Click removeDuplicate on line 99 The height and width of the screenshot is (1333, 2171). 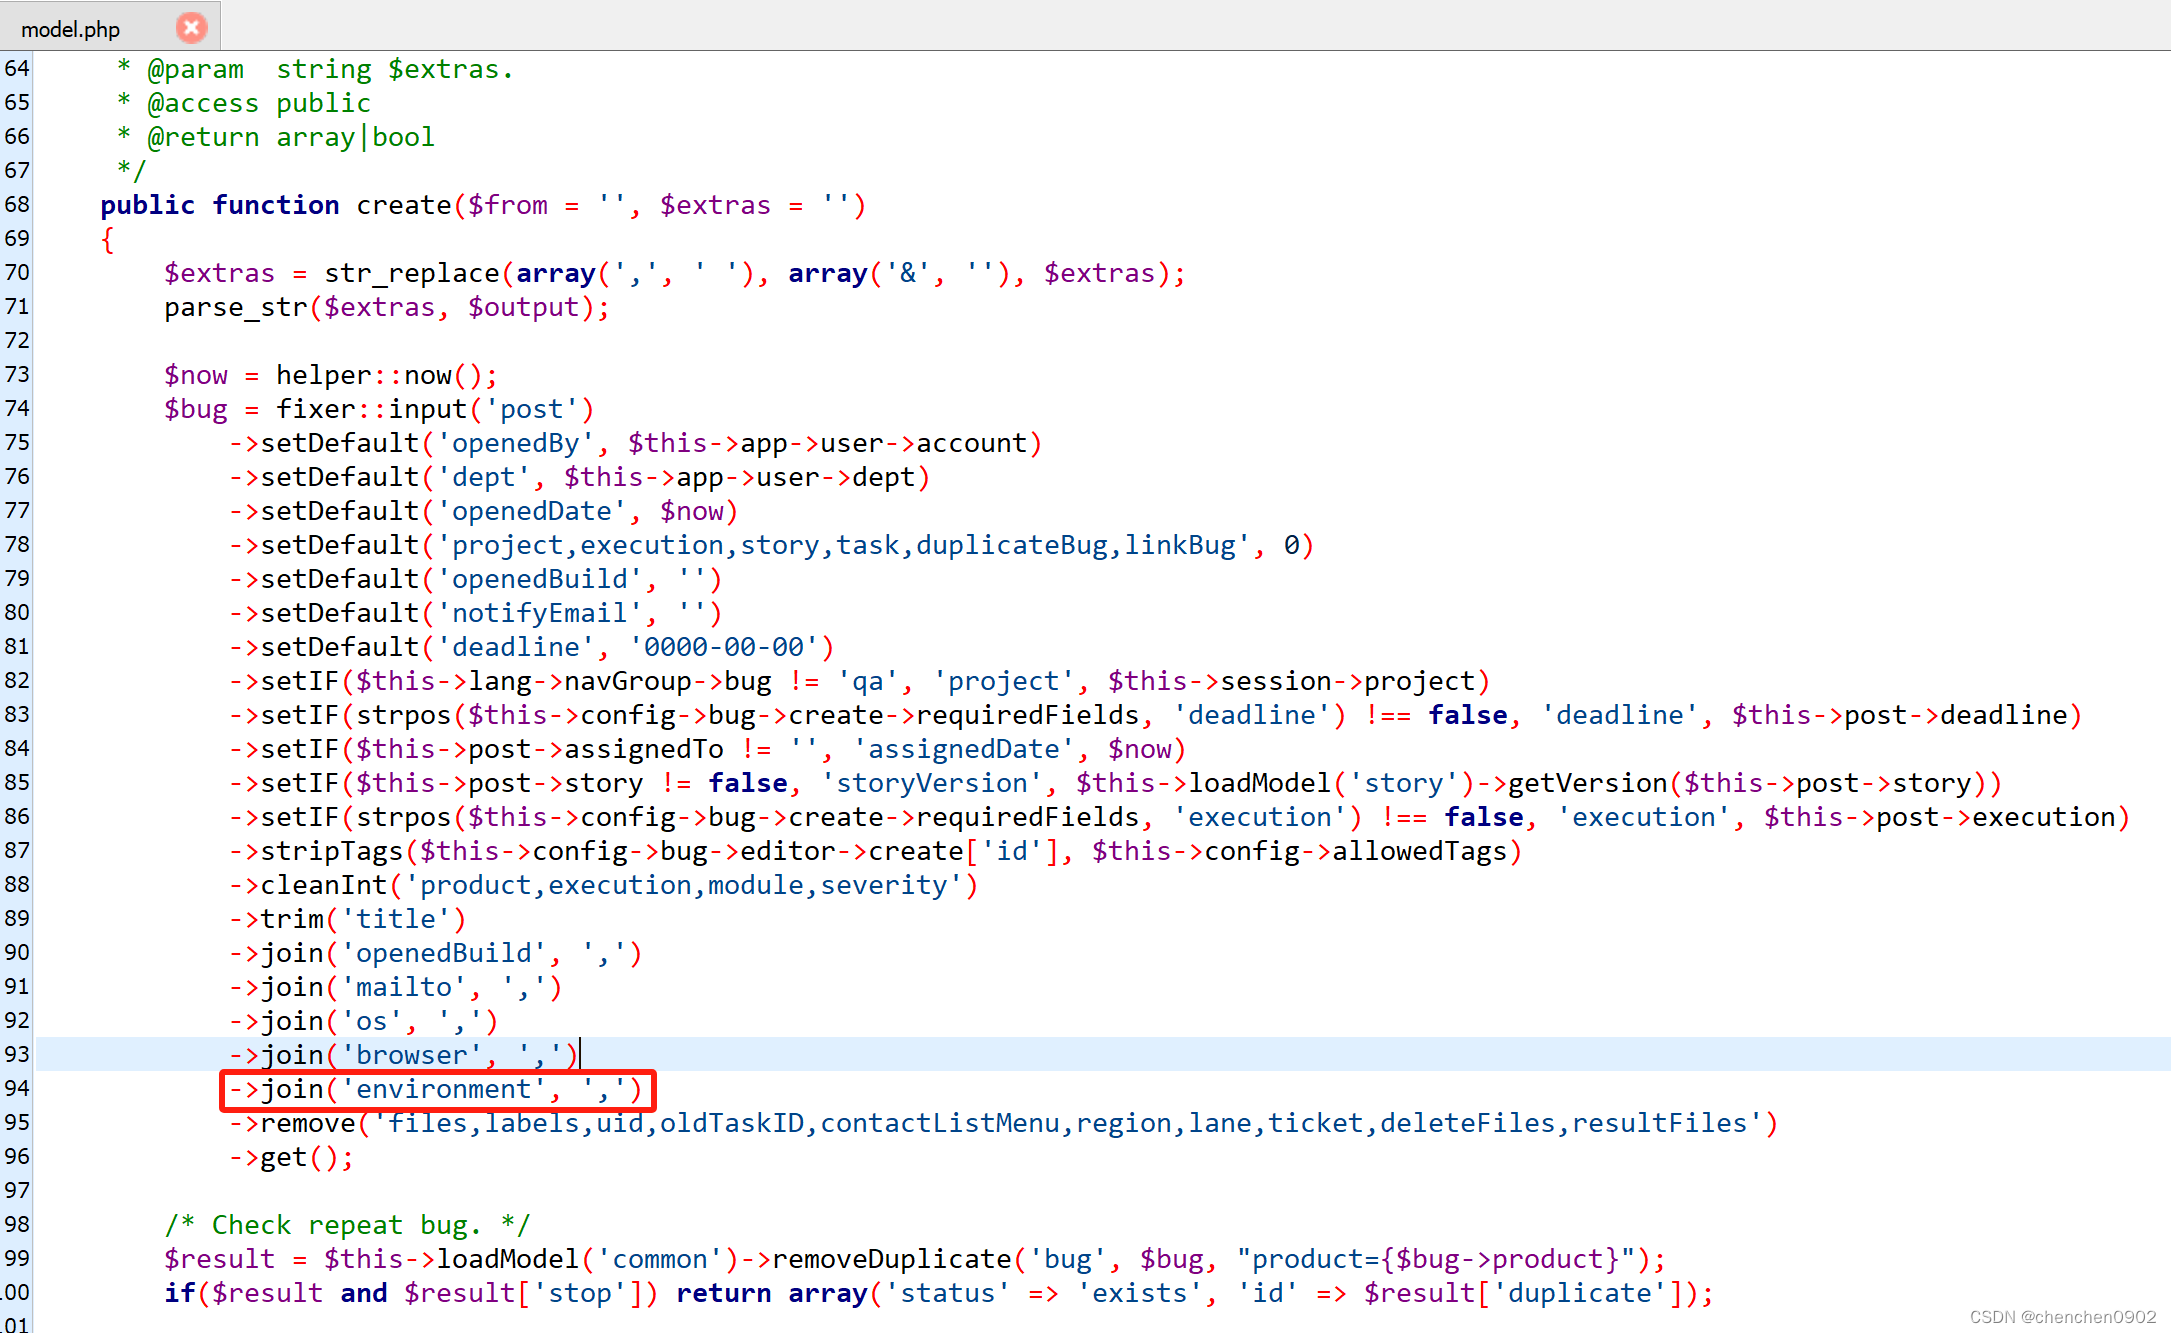891,1259
